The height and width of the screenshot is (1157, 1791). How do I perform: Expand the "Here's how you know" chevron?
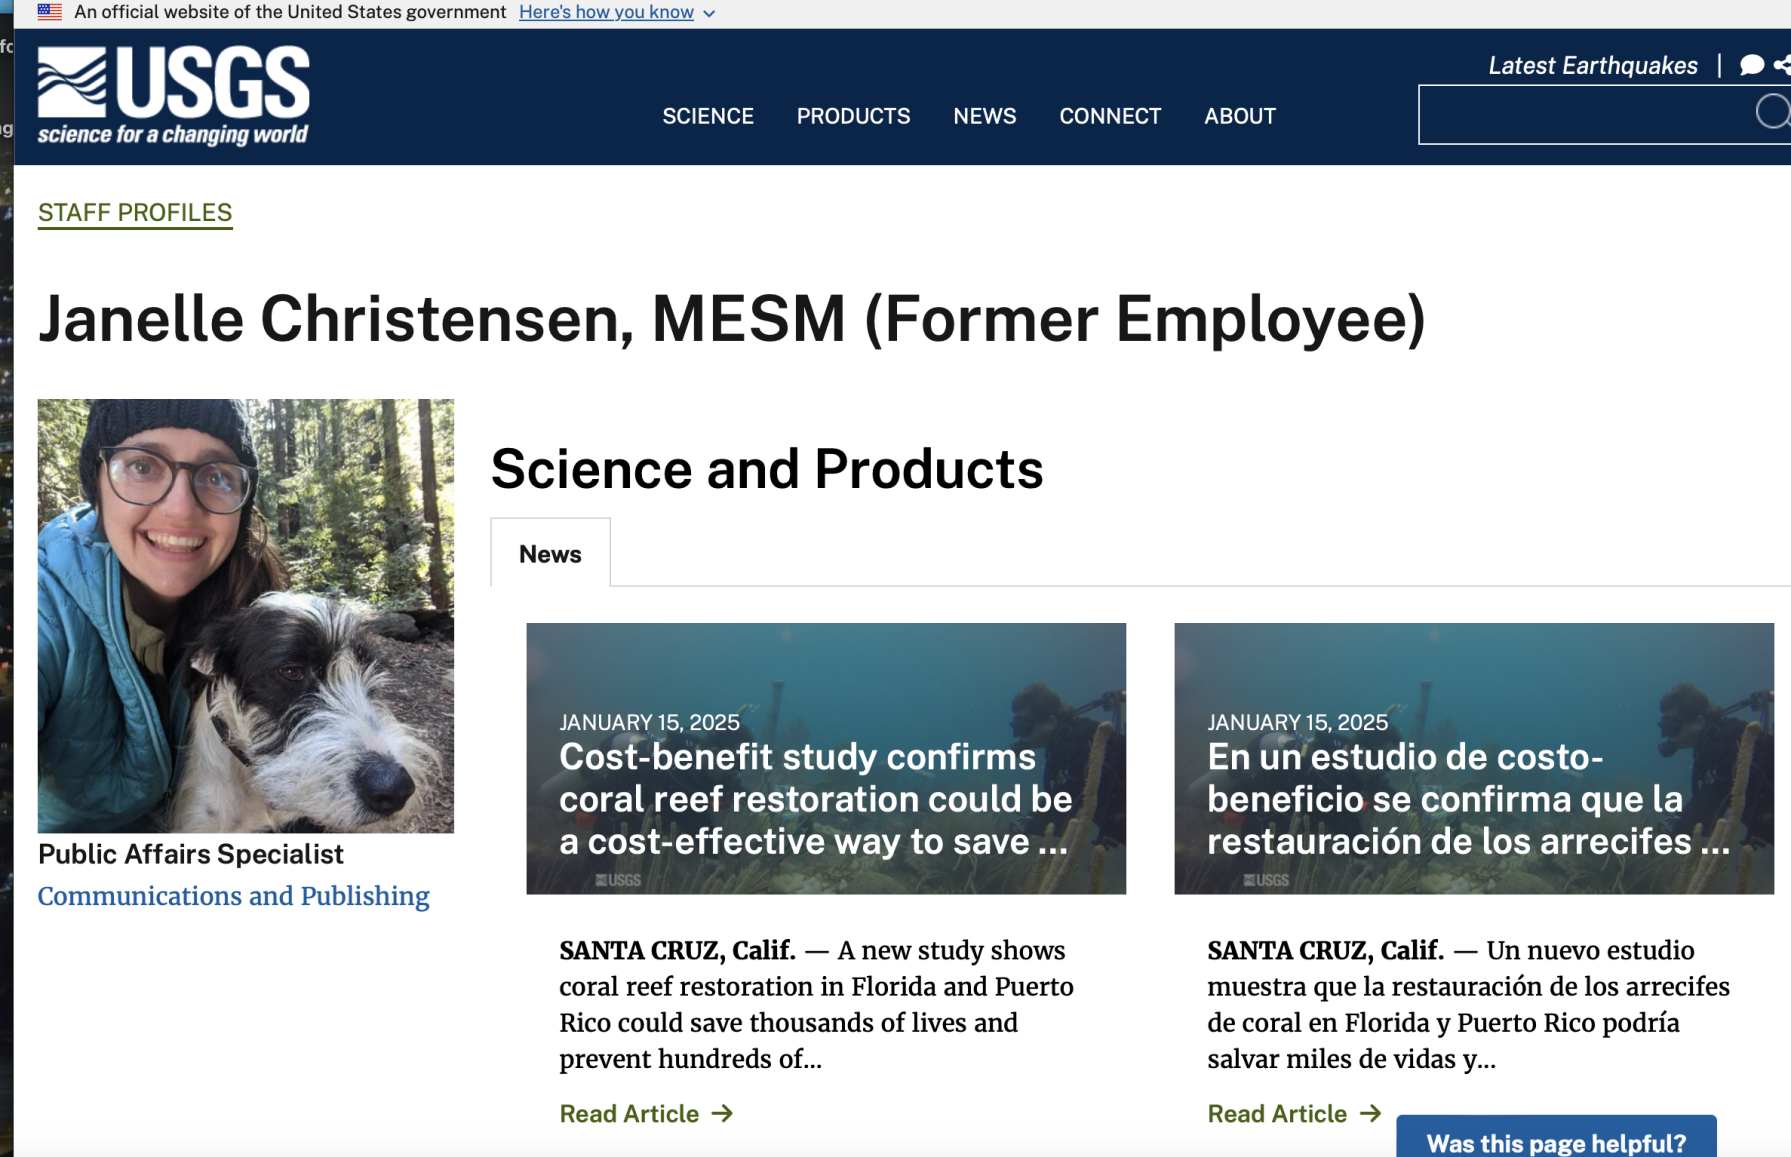tap(709, 14)
